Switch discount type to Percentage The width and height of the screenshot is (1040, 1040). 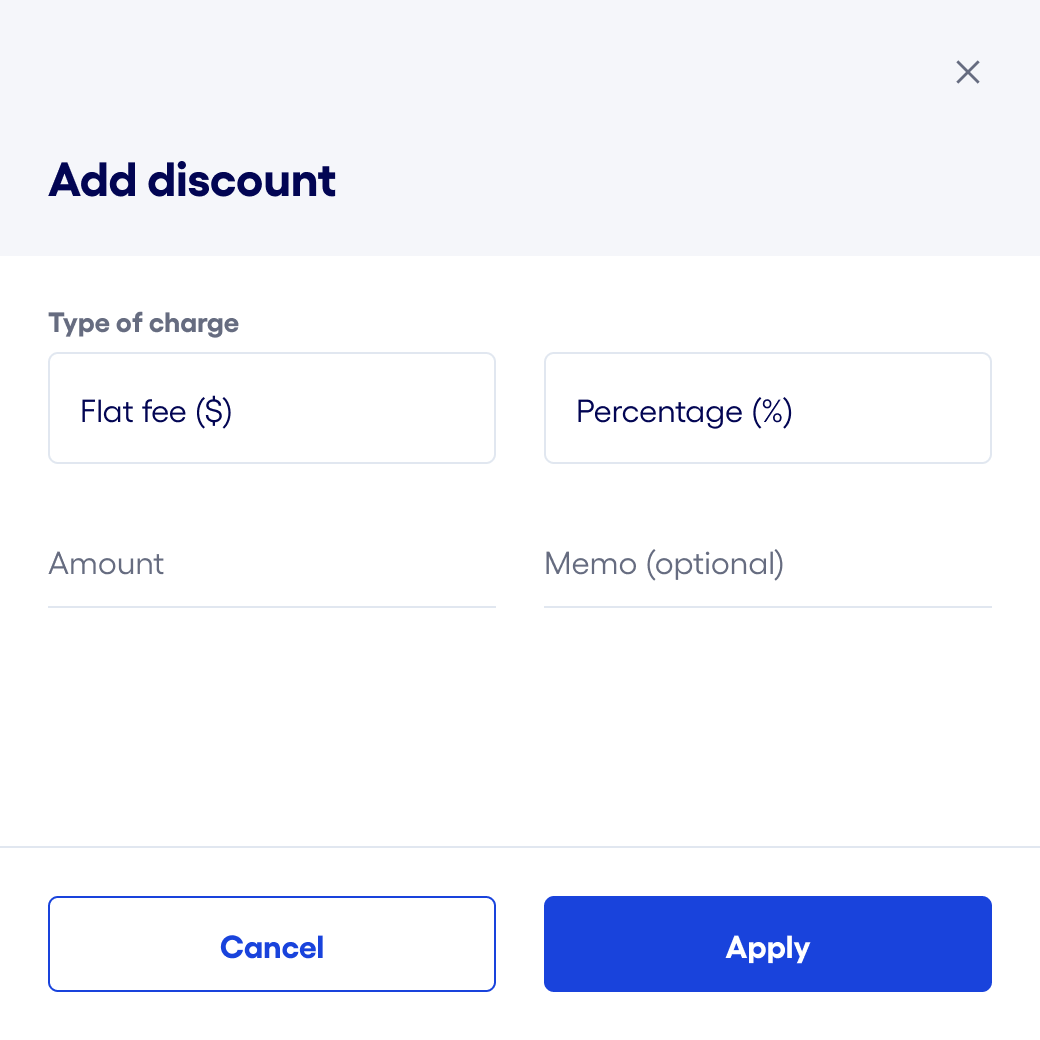click(767, 408)
